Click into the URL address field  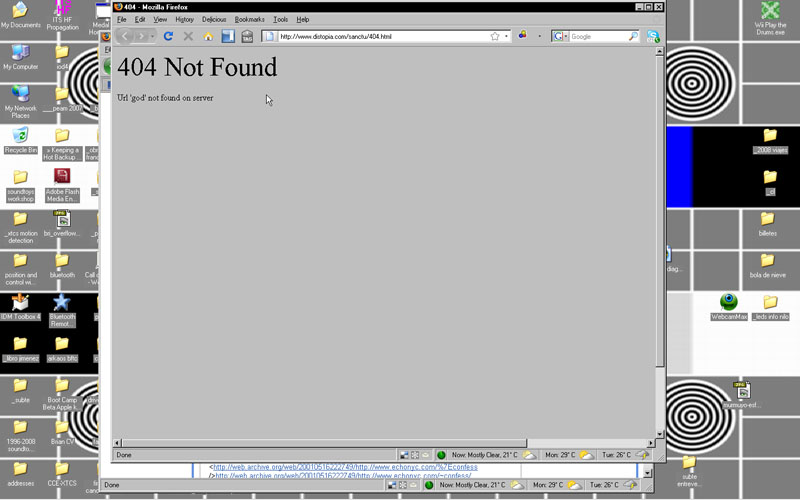point(380,37)
